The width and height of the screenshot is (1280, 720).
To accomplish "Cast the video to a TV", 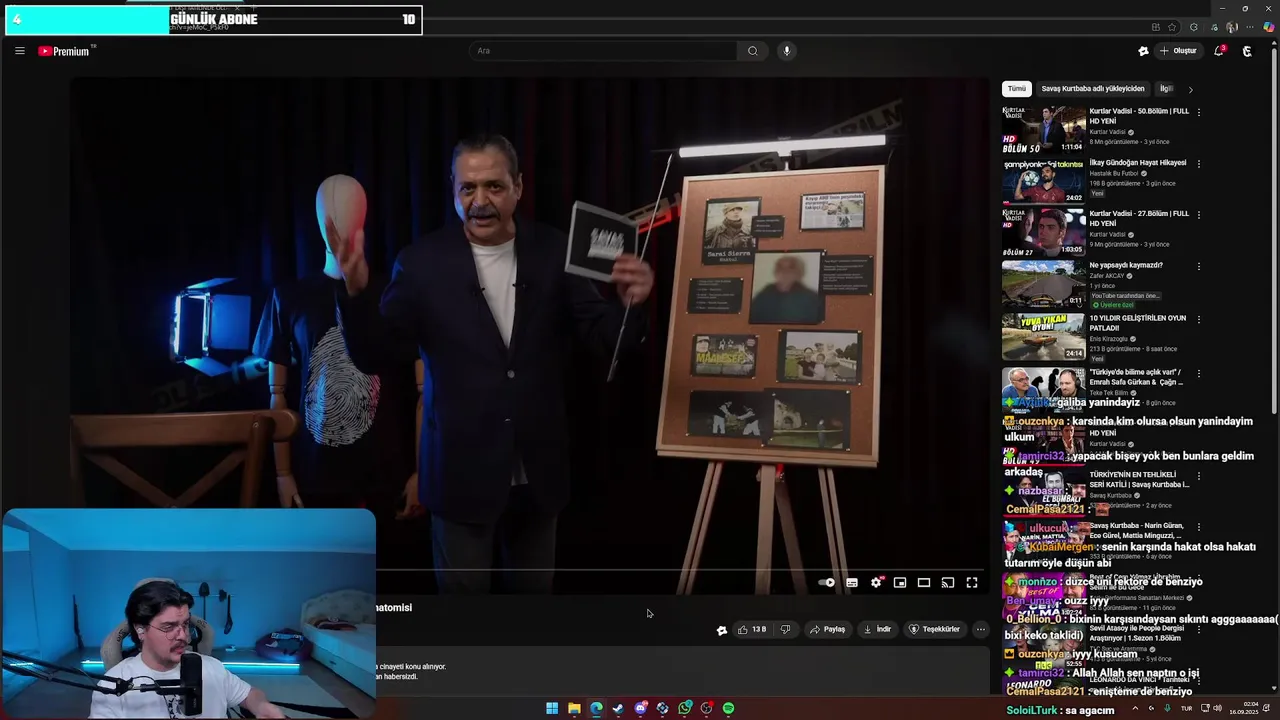I will [948, 583].
